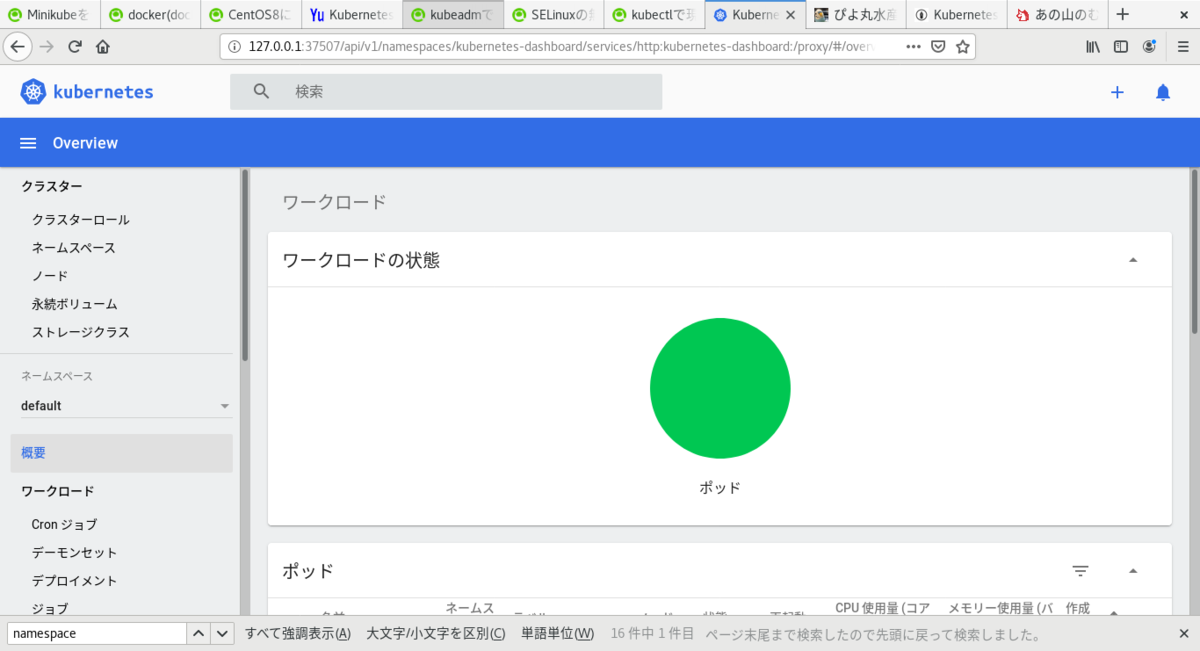Switch to the Minikube tab

tap(50, 15)
